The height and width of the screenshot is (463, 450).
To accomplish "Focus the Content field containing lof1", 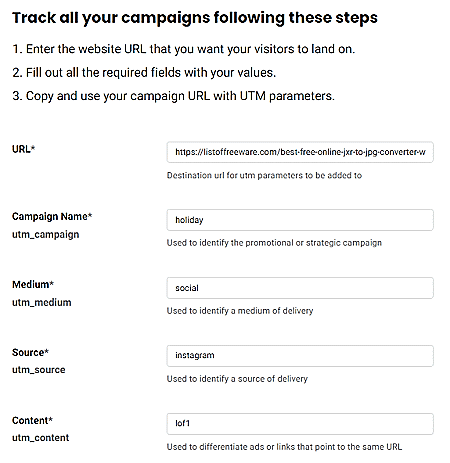I will [x=300, y=424].
